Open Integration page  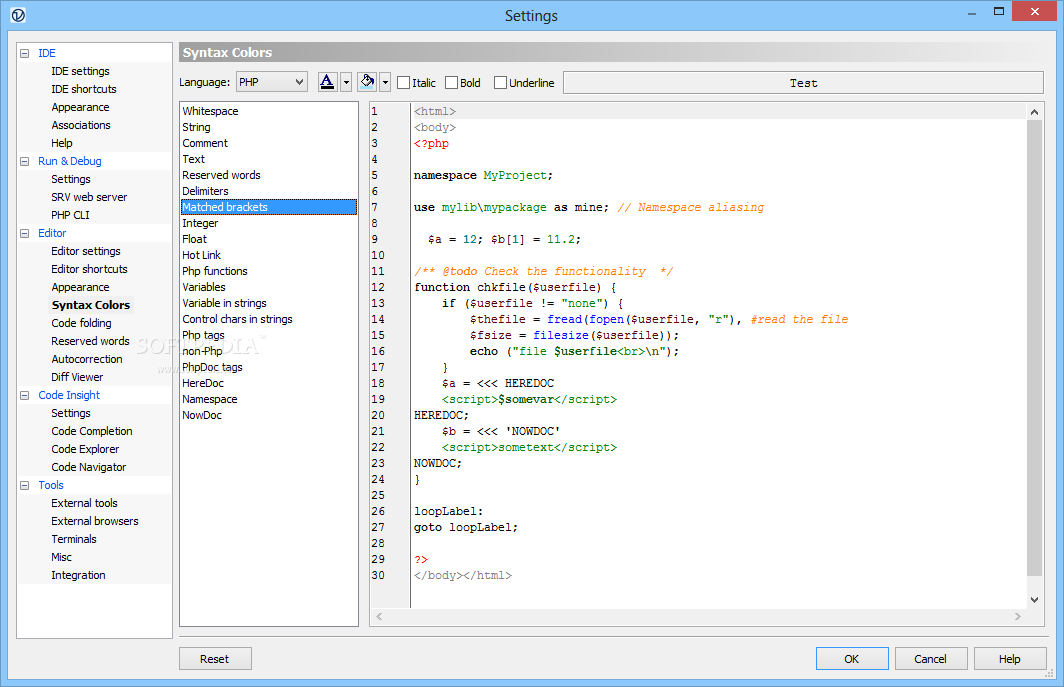coord(78,575)
